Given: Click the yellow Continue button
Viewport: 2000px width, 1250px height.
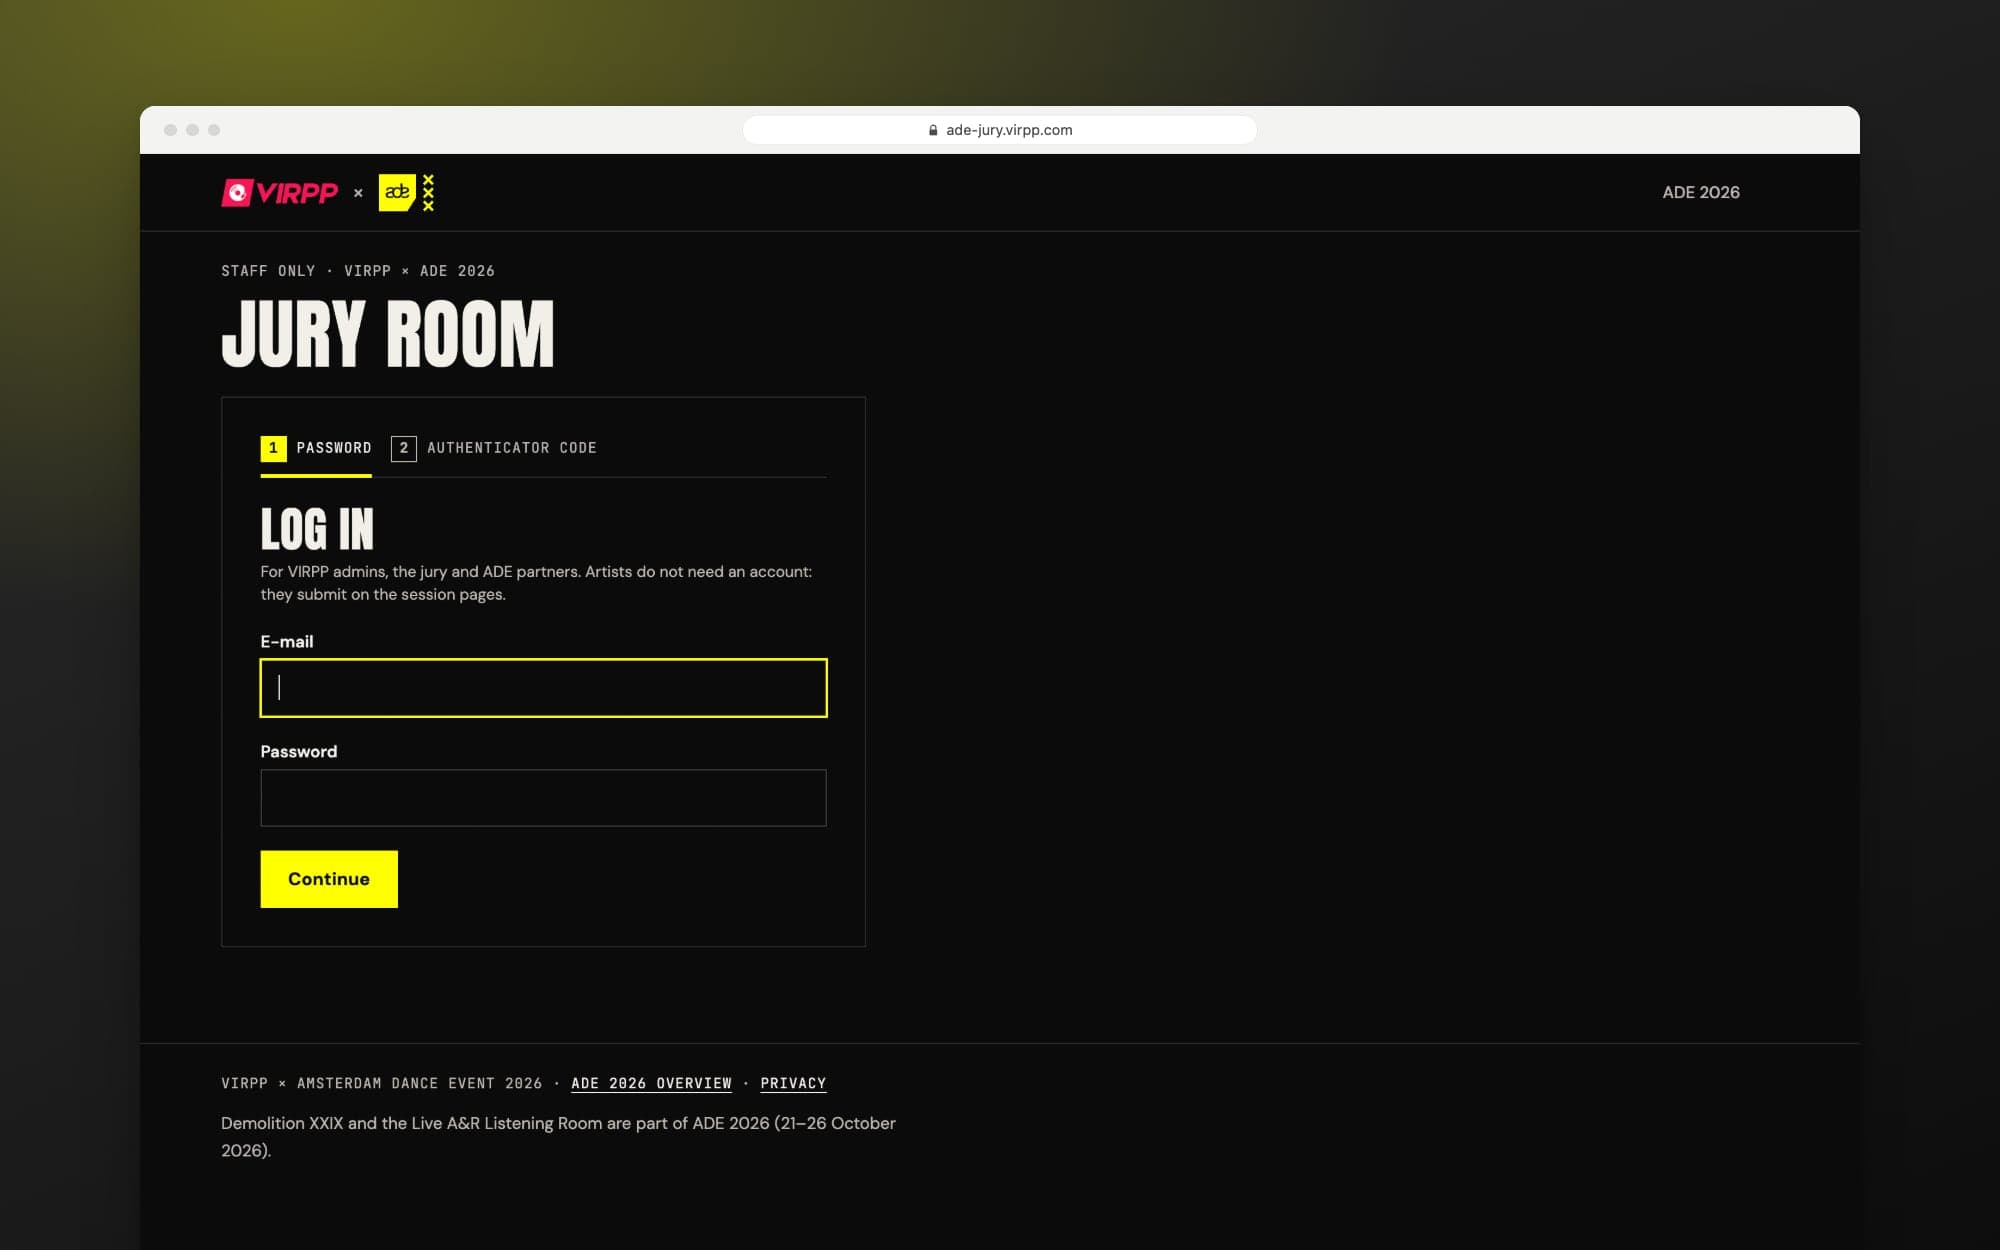Looking at the screenshot, I should (329, 879).
